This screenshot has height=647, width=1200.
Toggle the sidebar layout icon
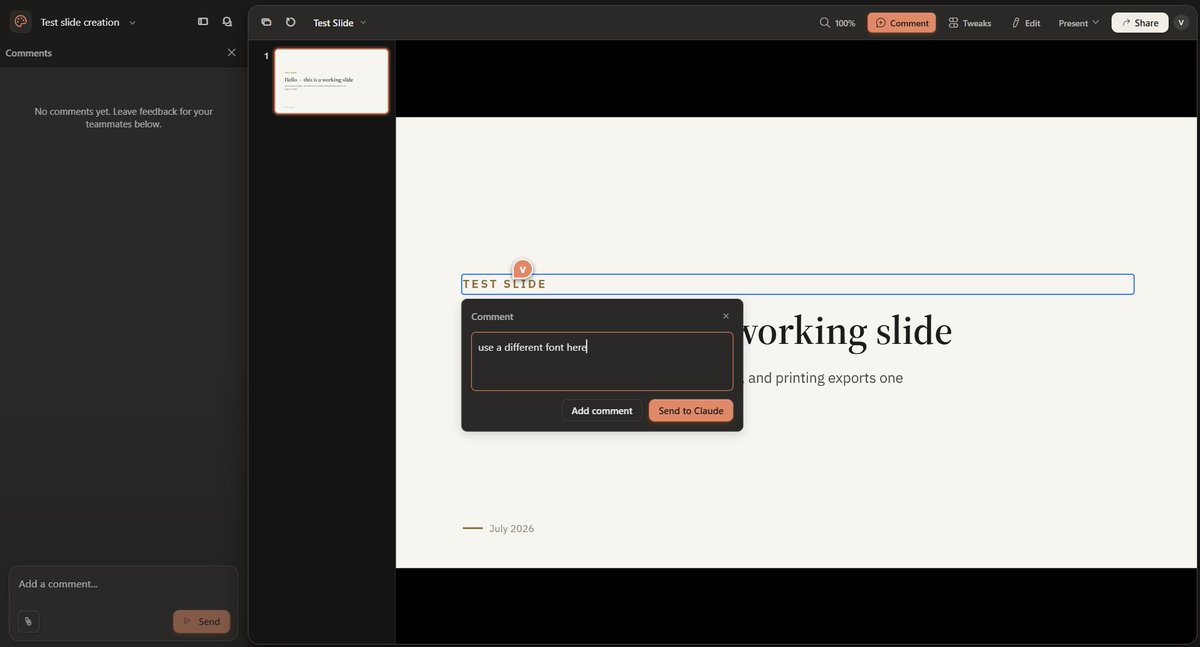tap(203, 22)
